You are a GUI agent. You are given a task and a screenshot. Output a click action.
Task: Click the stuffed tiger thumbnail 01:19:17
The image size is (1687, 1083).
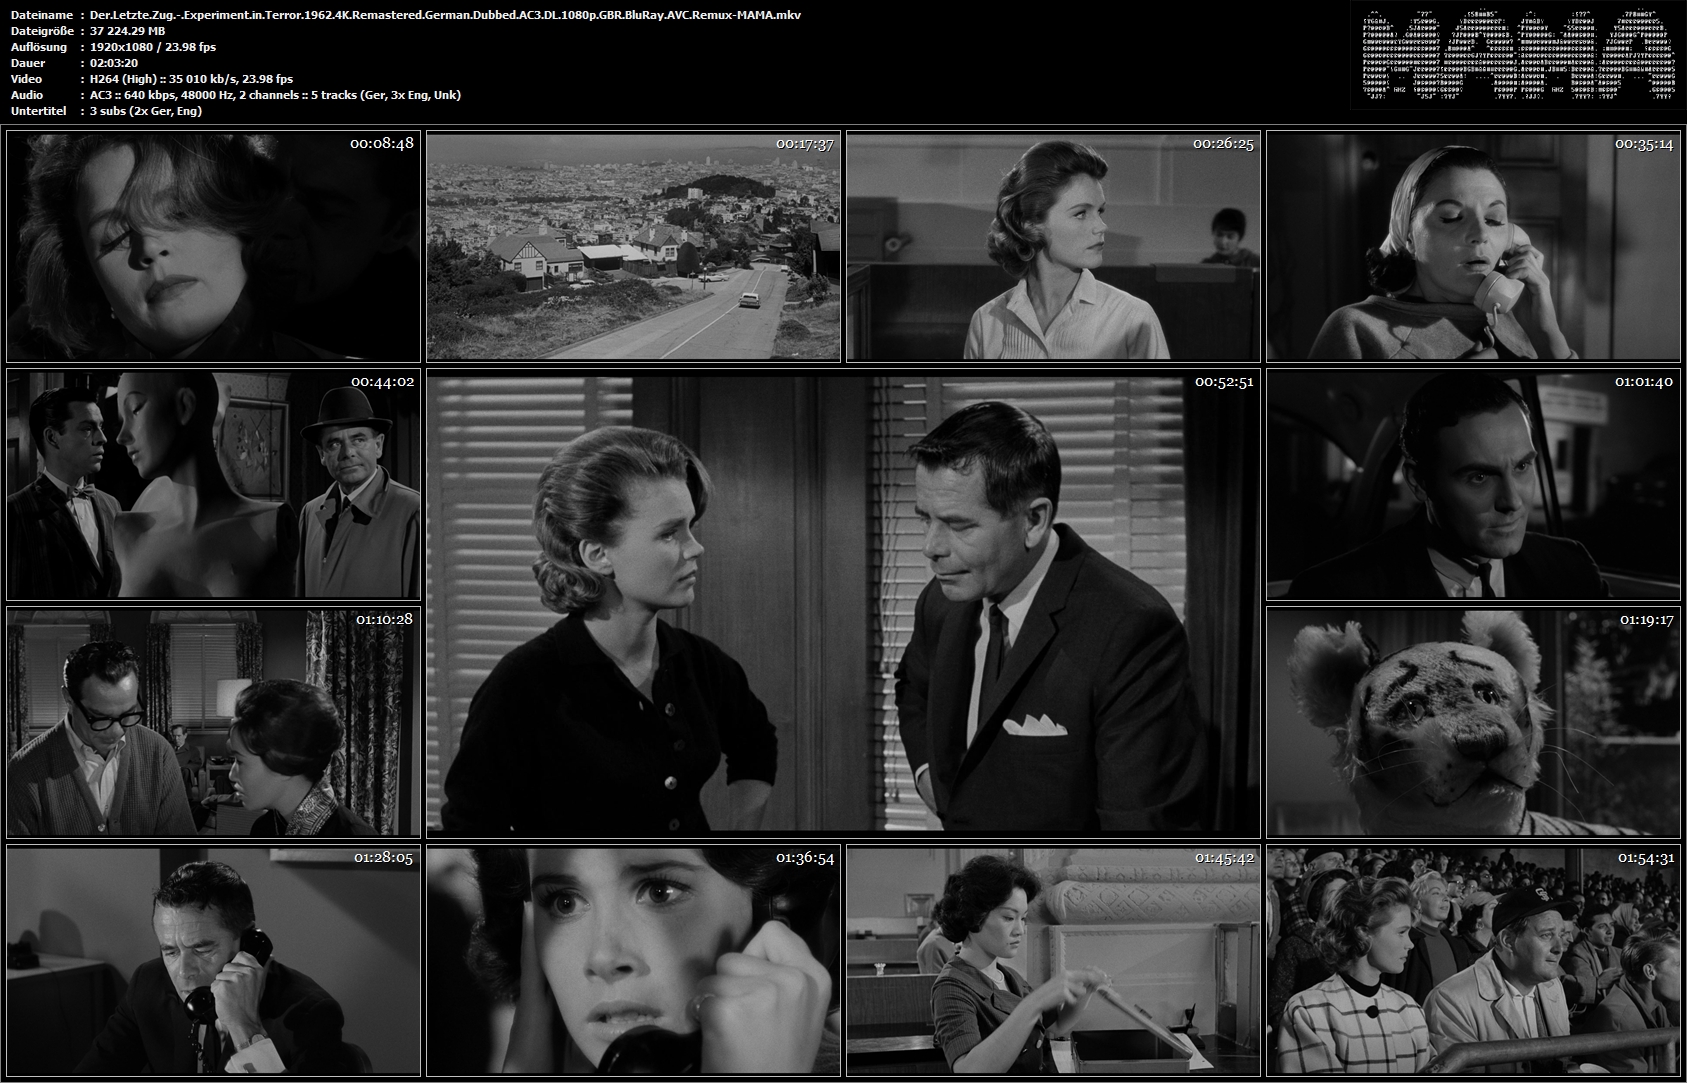coord(1473,722)
